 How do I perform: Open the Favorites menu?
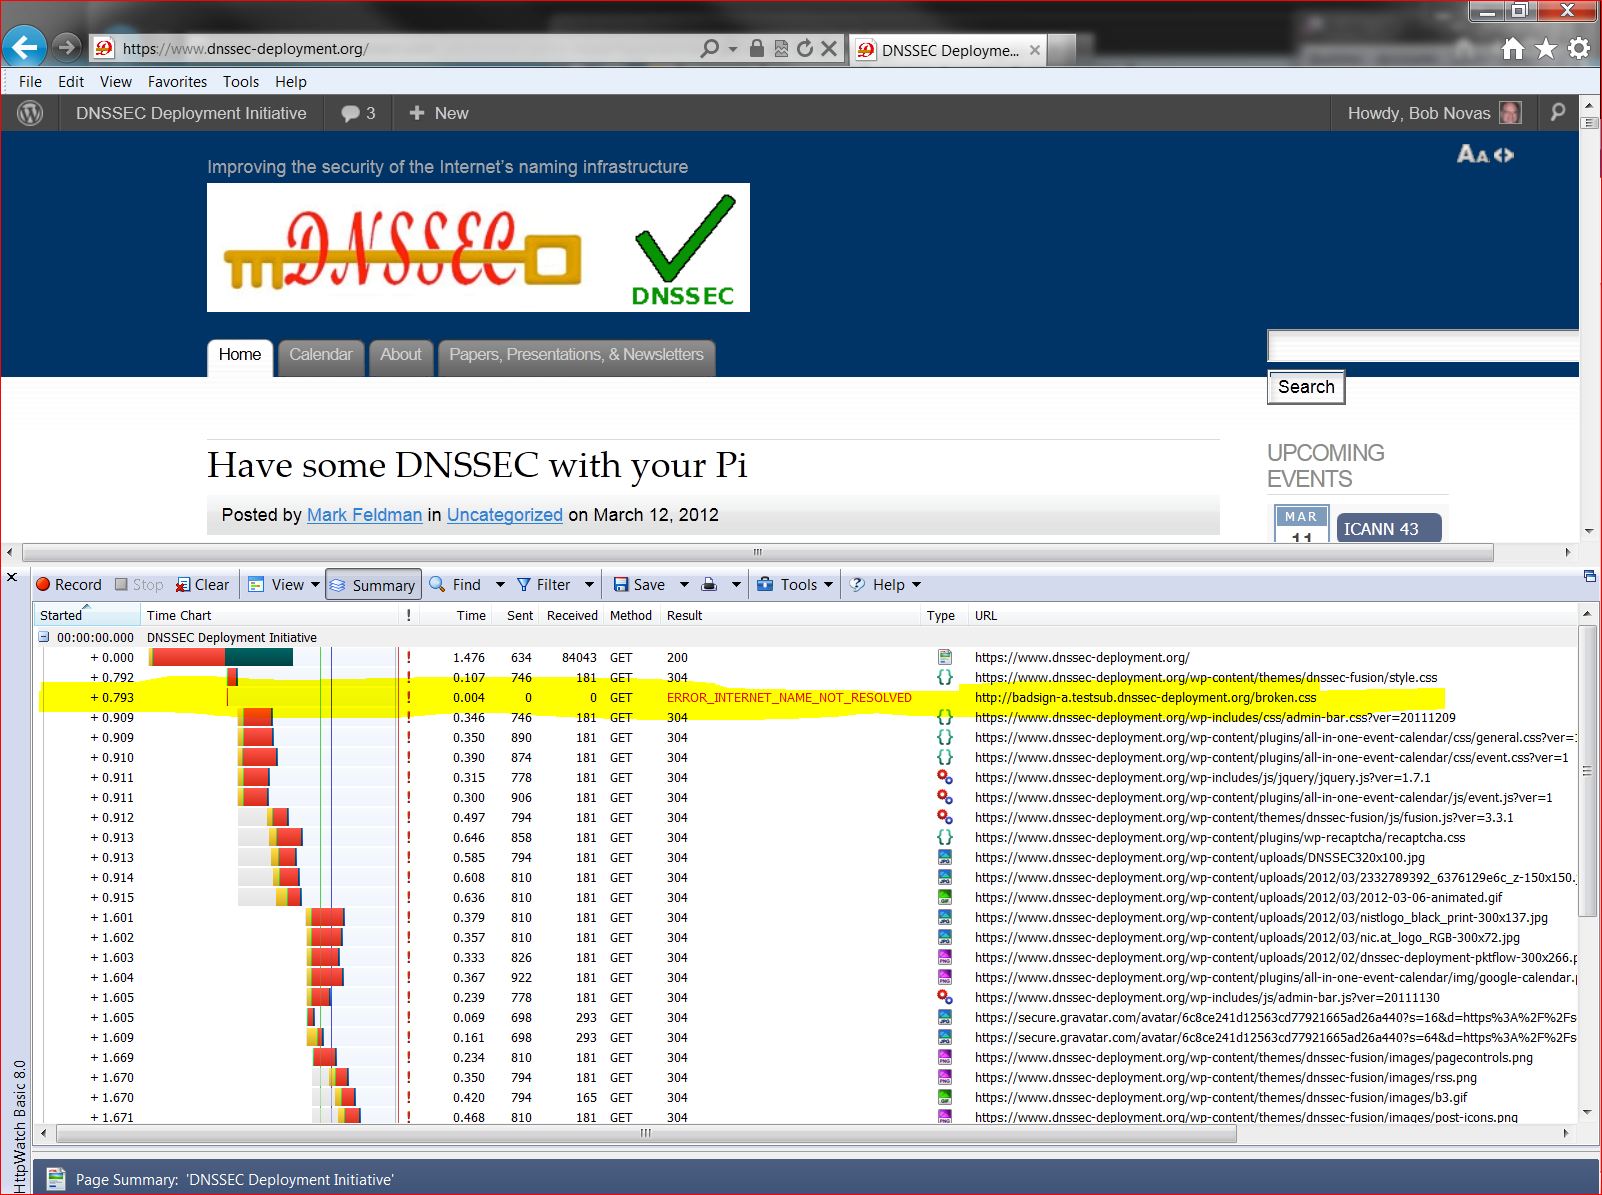tap(177, 82)
